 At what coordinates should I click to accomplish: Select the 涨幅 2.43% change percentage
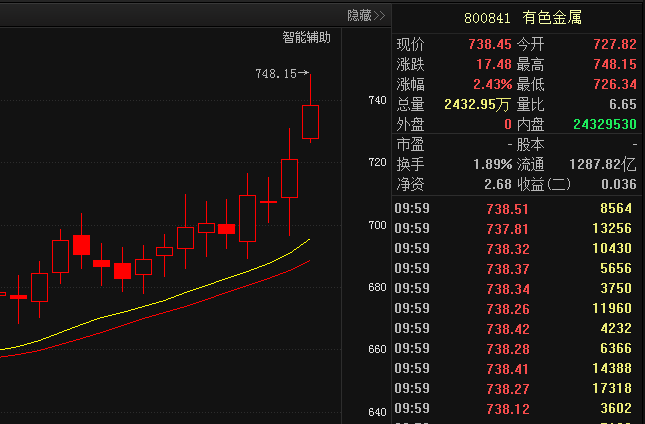pyautogui.click(x=490, y=84)
